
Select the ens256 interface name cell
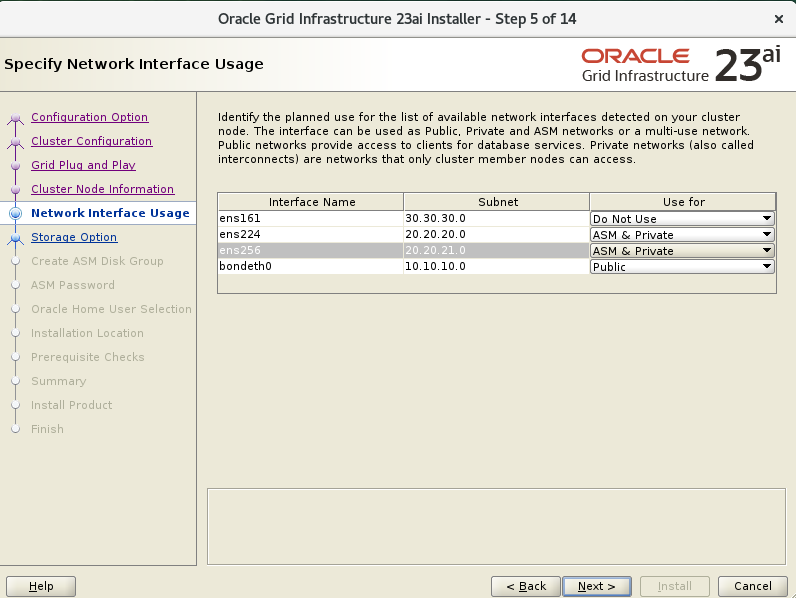311,250
